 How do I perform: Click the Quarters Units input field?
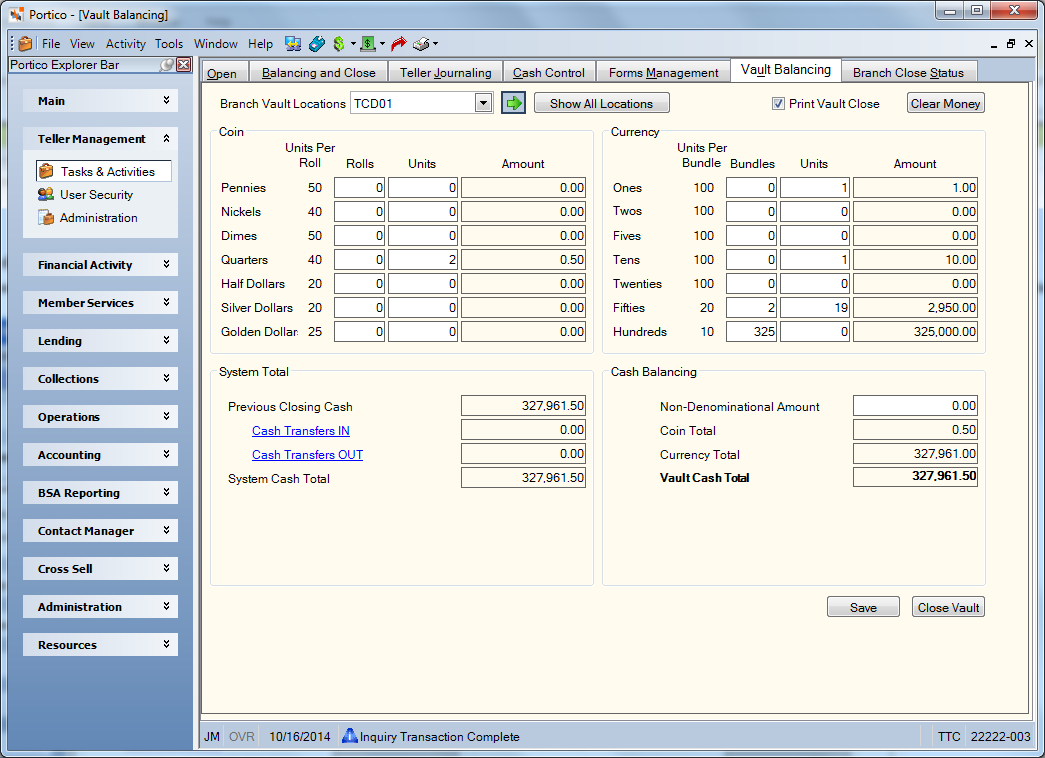click(423, 260)
